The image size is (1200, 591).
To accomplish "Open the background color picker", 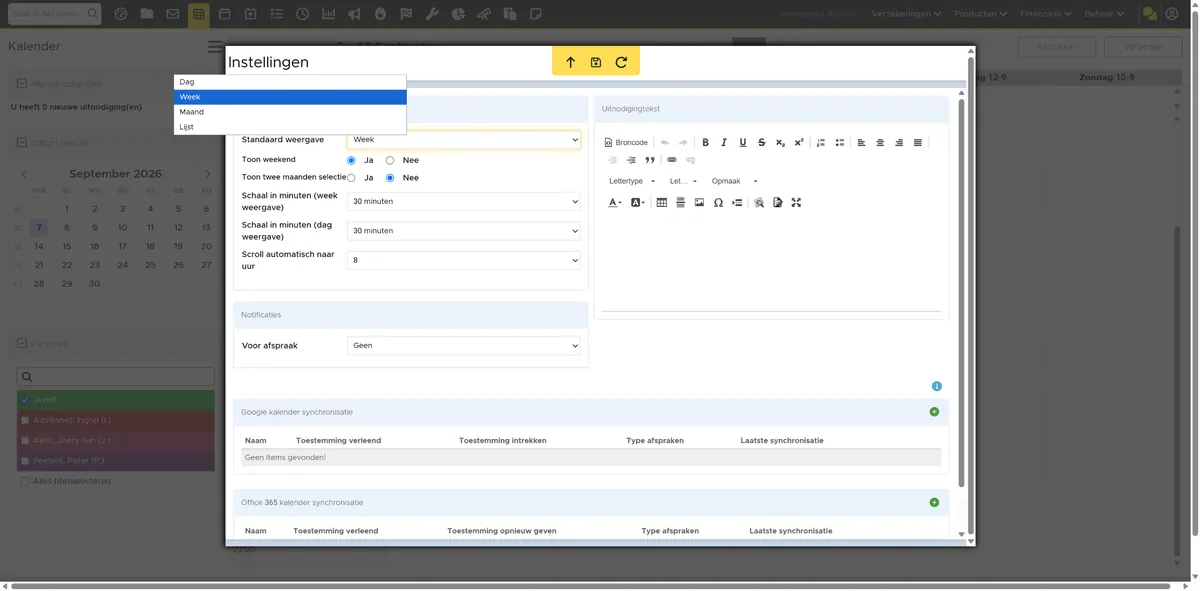I will (637, 203).
